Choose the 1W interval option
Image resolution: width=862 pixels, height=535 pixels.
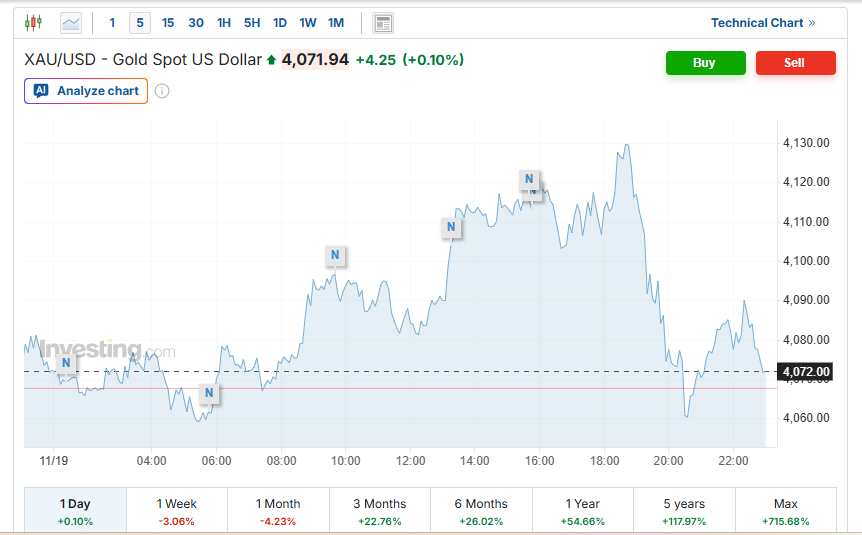coord(308,23)
